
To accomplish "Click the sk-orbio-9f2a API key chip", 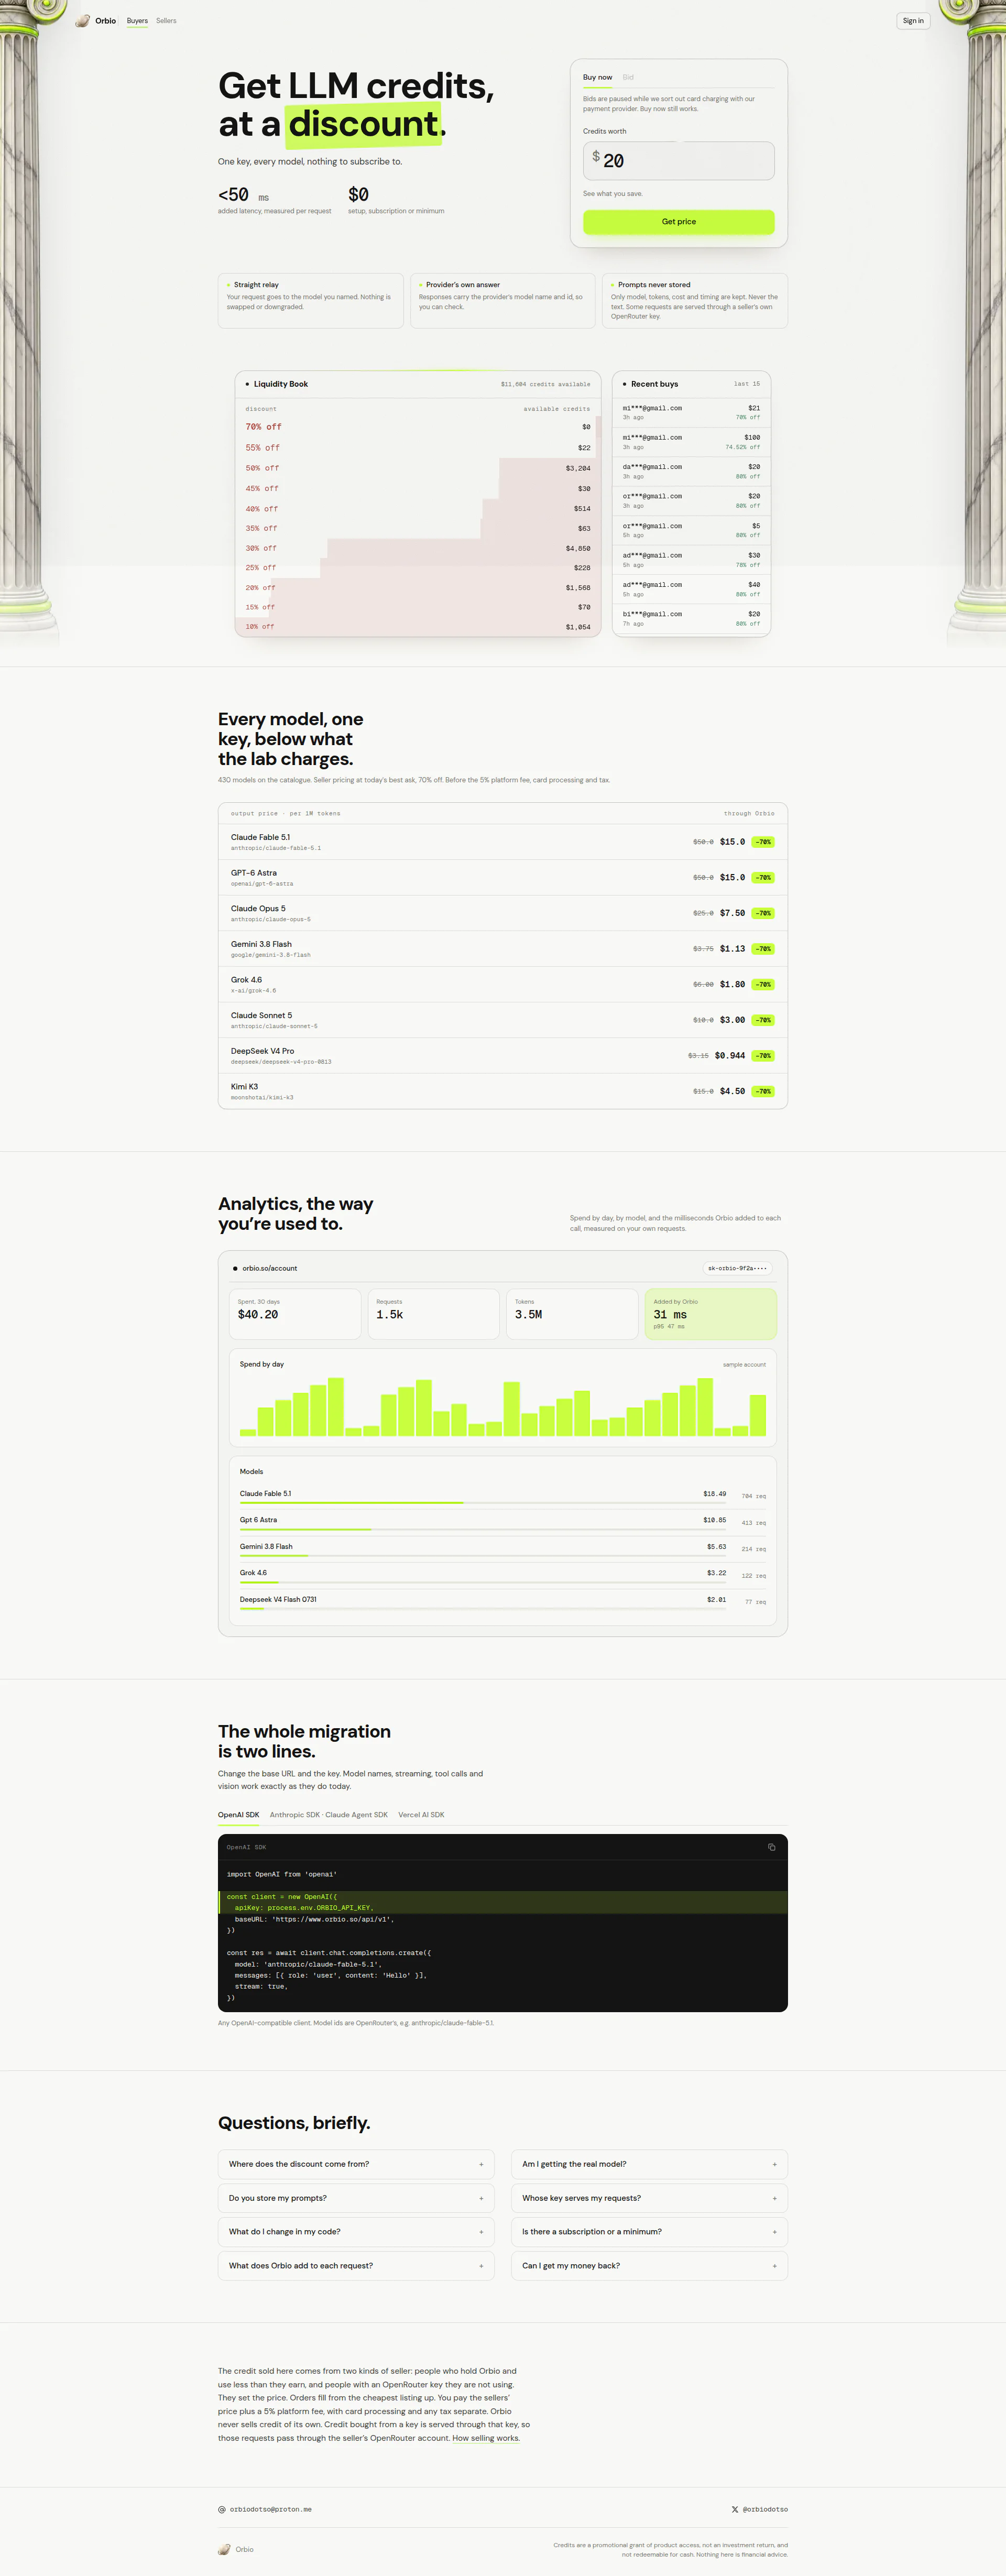I will pos(737,1268).
